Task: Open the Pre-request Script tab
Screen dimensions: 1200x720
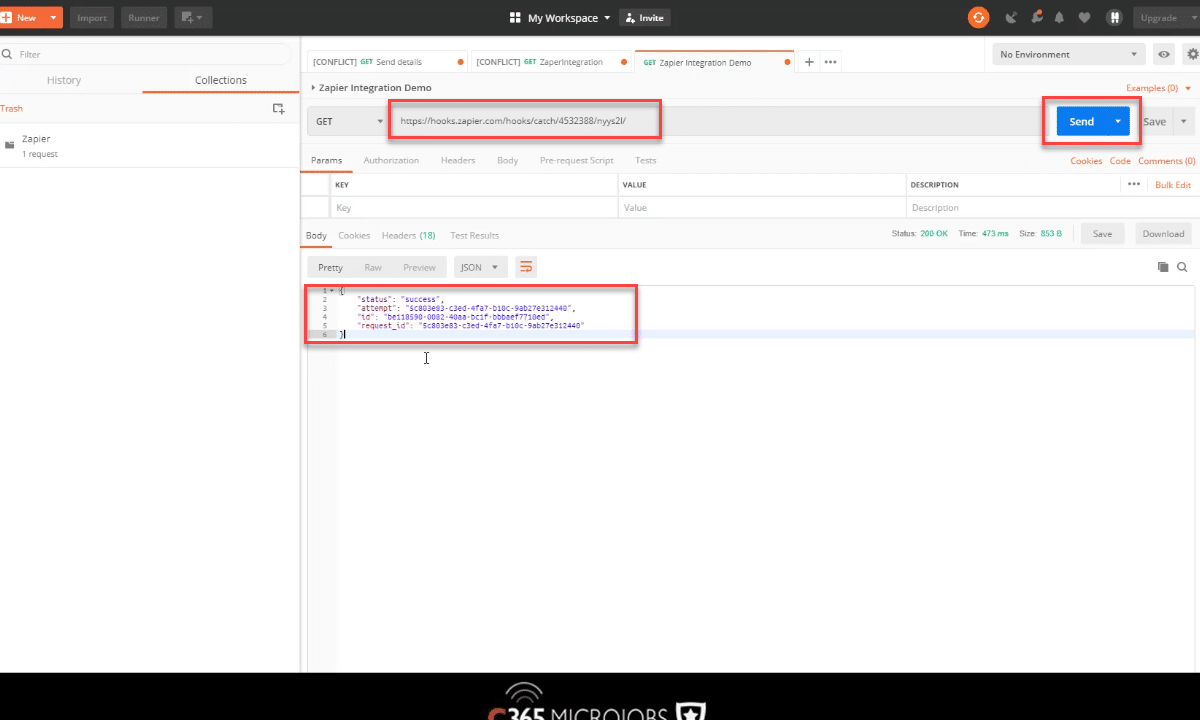Action: [576, 160]
